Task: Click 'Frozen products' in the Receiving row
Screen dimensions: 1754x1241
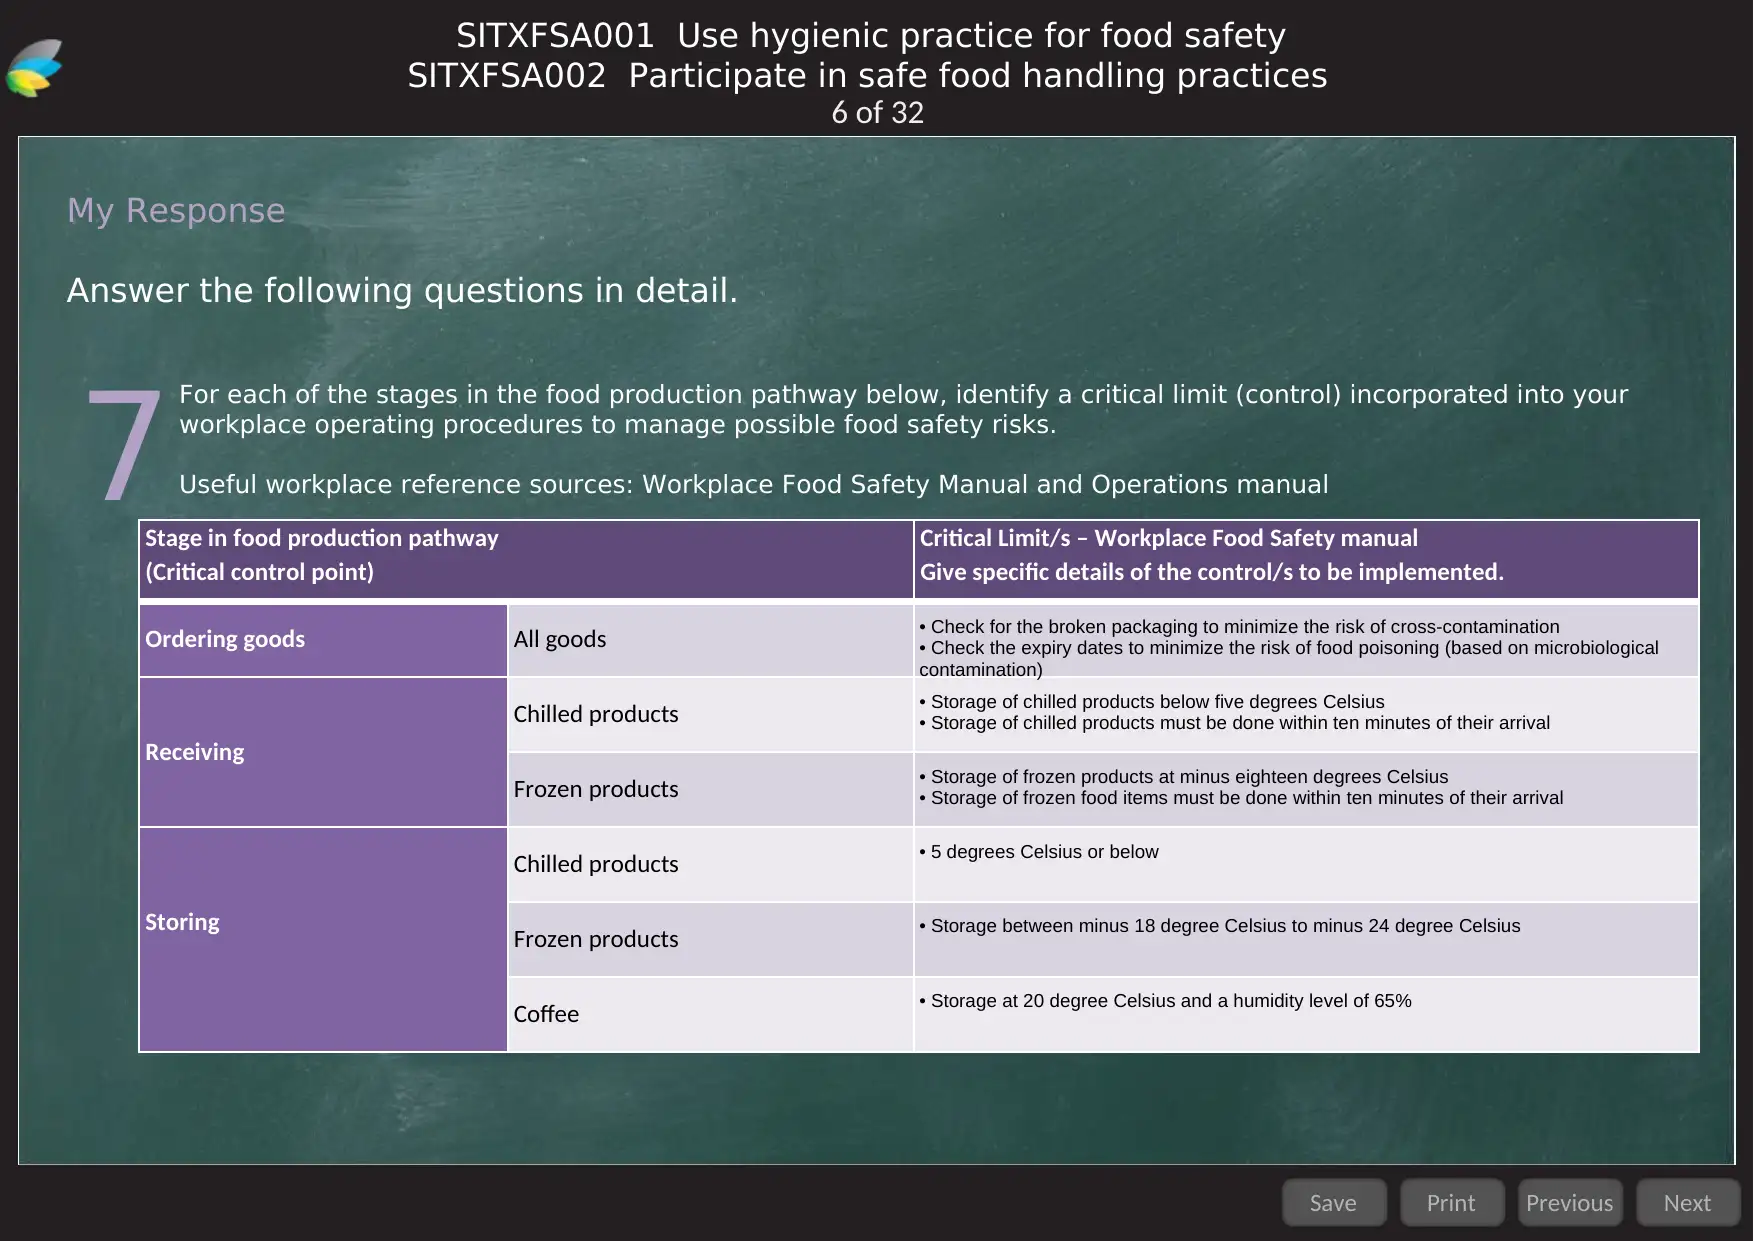Action: [x=710, y=789]
